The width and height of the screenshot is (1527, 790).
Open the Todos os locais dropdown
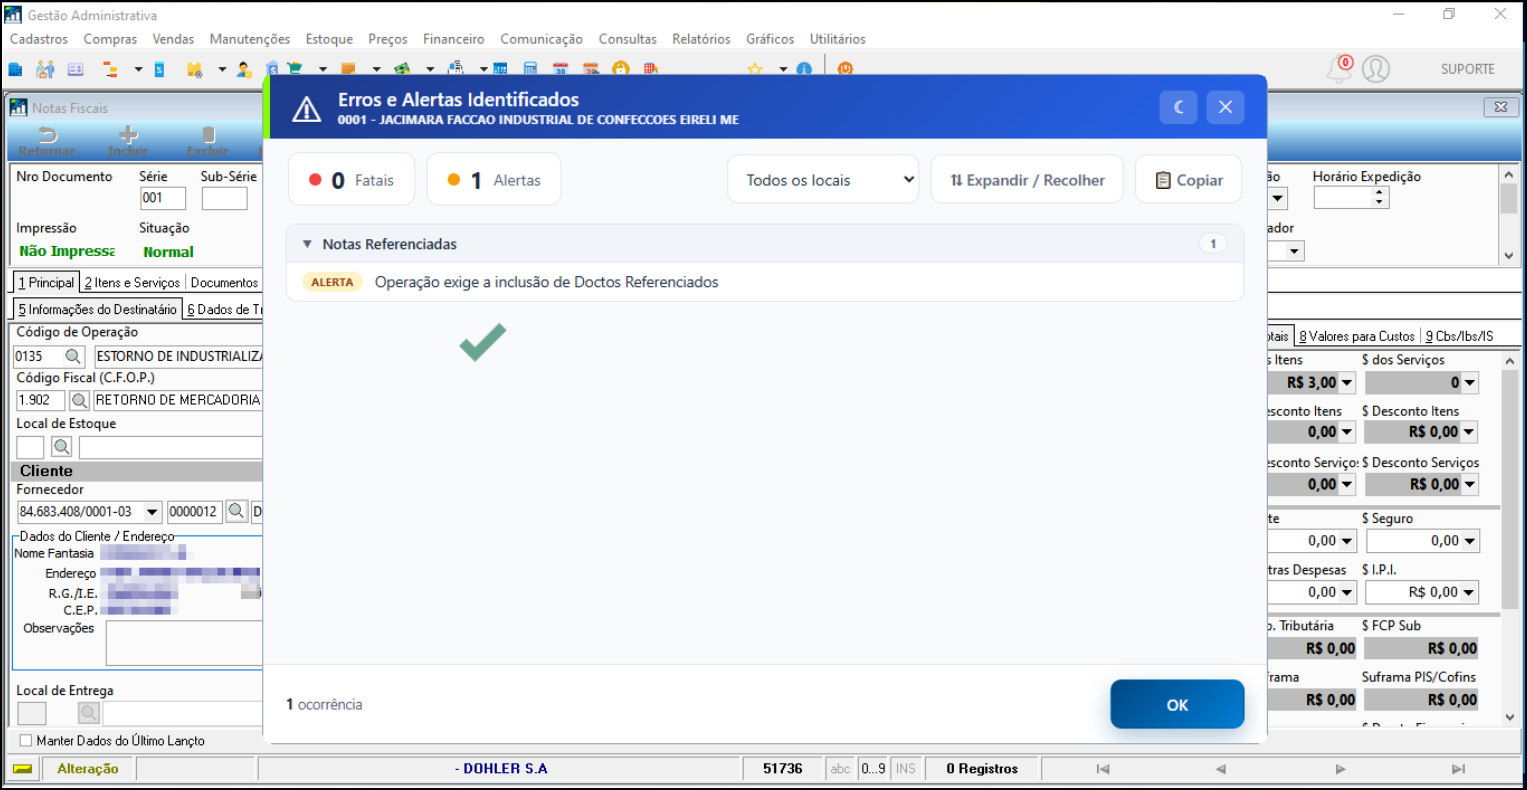click(823, 180)
